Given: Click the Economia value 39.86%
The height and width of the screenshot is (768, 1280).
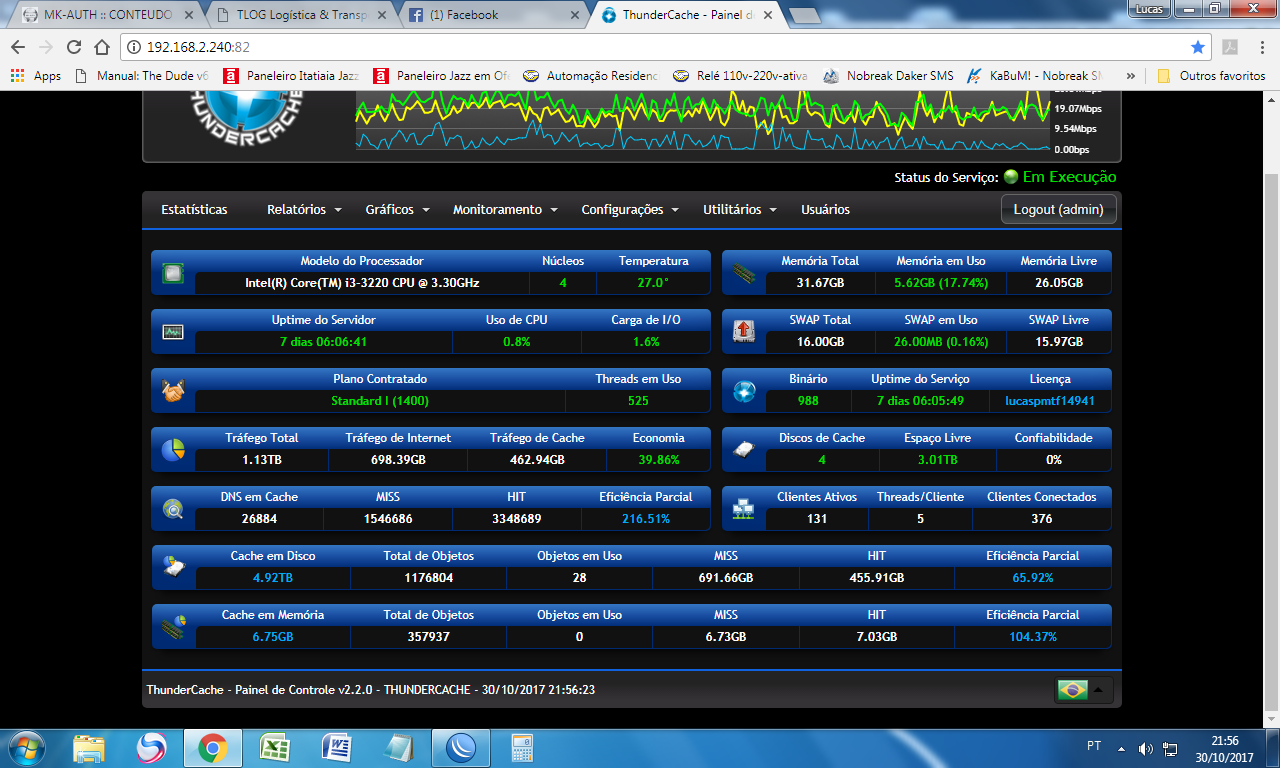Looking at the screenshot, I should click(658, 460).
